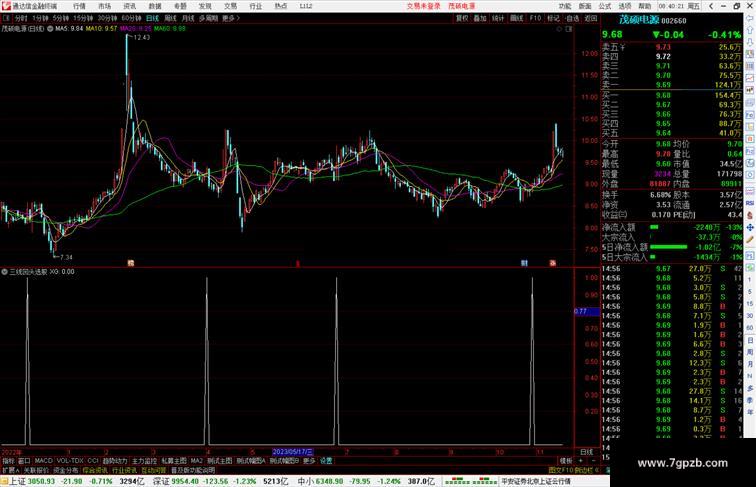Screen dimensions: 756x487
Task: Select the VOL-TDX indicator tab
Action: [70, 461]
